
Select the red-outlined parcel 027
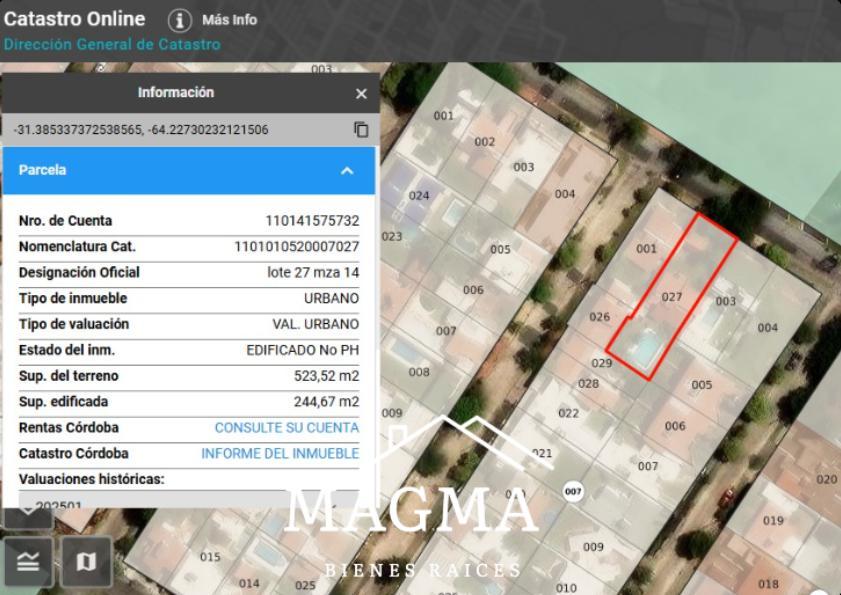[672, 297]
